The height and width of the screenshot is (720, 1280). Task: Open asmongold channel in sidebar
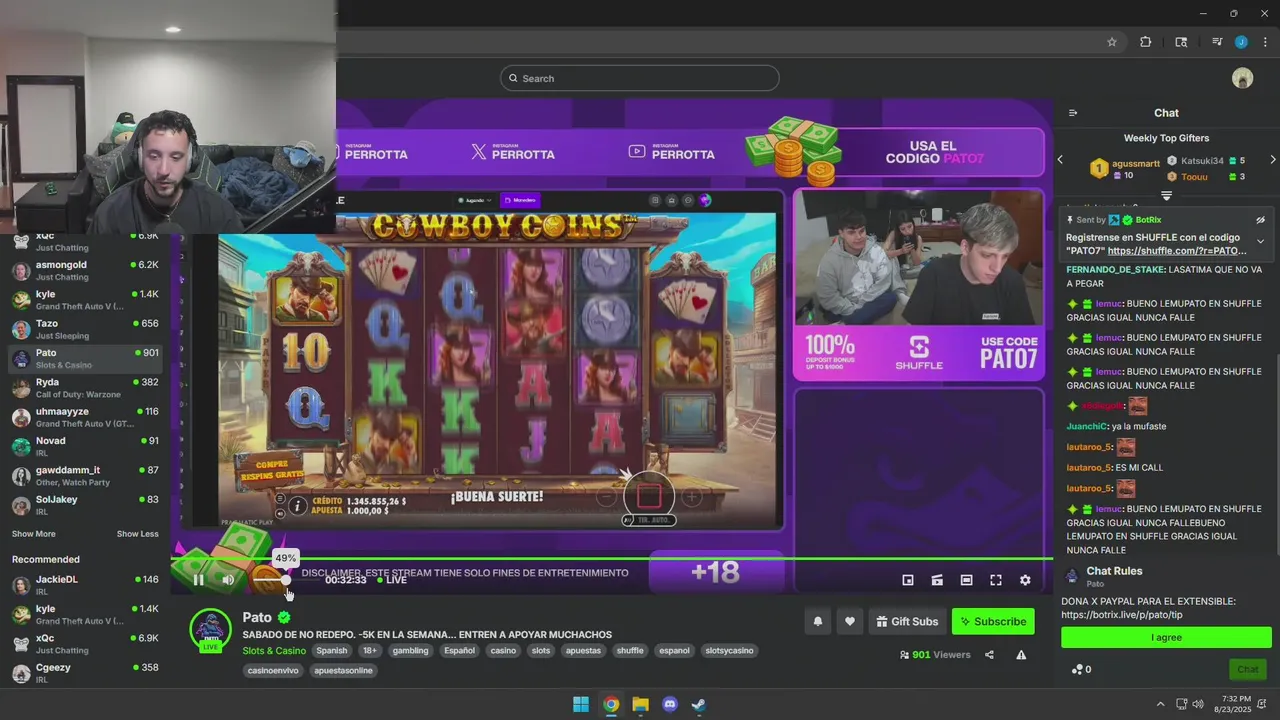pyautogui.click(x=85, y=270)
